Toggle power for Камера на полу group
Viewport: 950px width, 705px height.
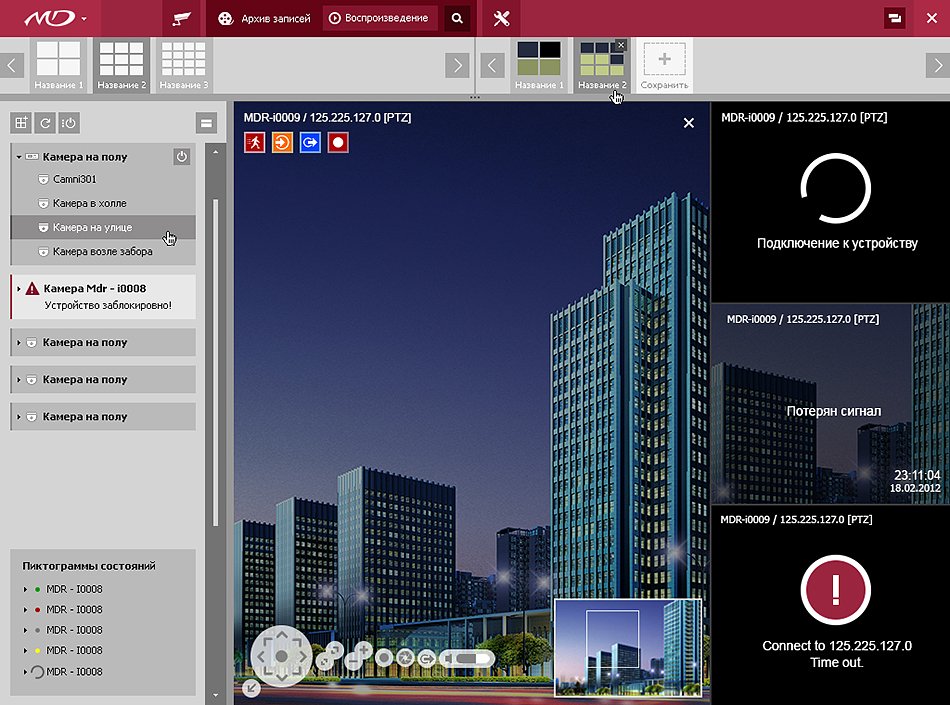181,157
